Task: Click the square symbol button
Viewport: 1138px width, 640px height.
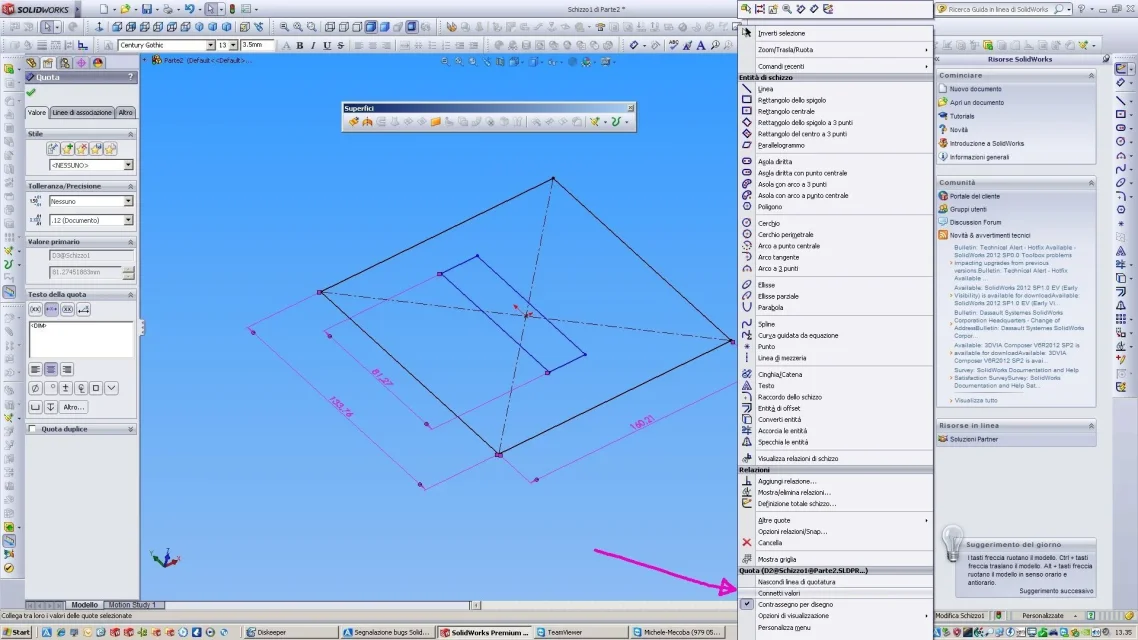Action: point(96,388)
